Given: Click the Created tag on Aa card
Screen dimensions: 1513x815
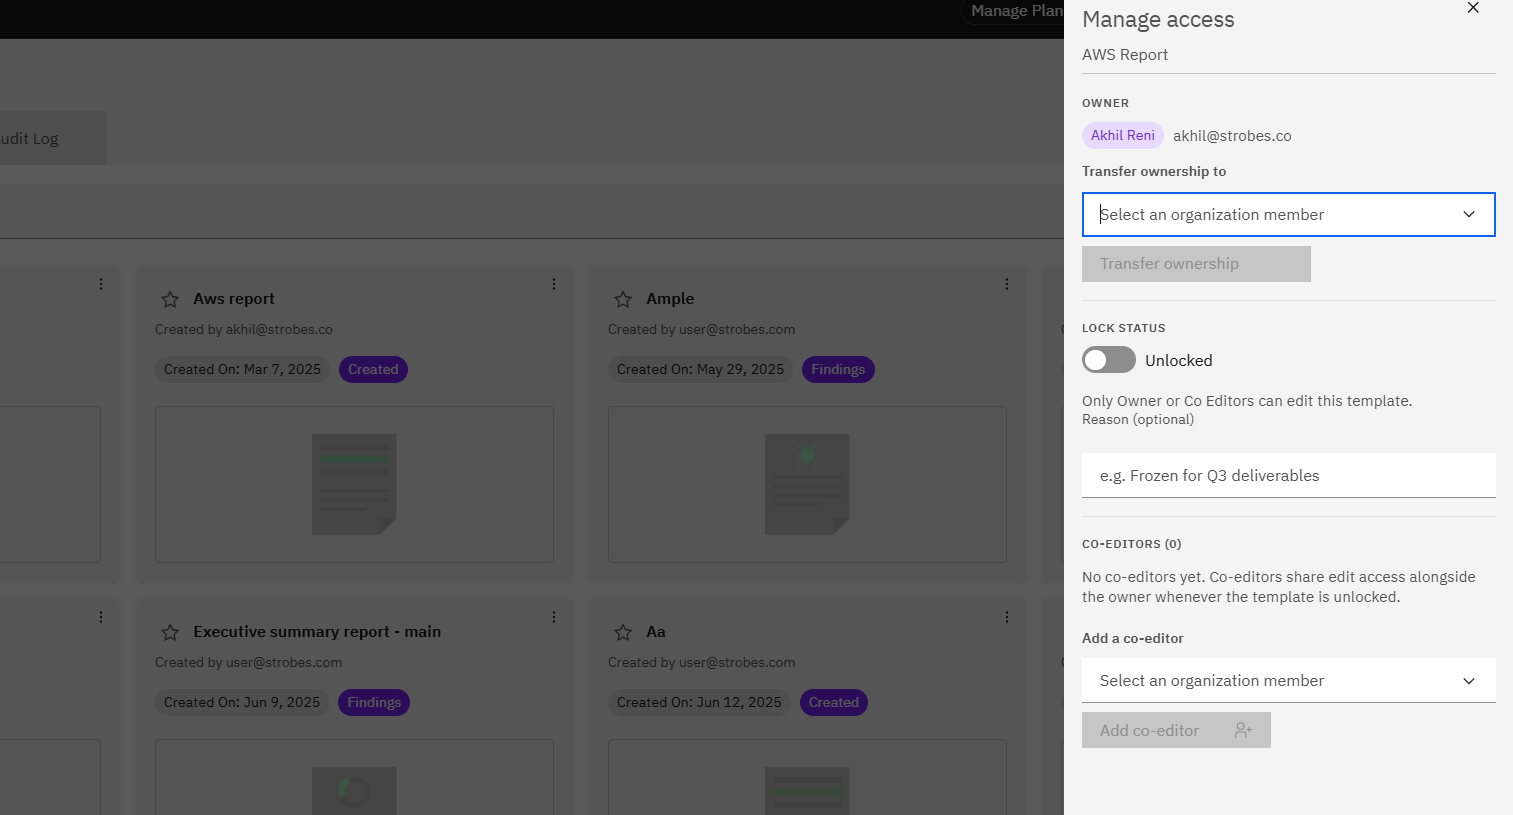Looking at the screenshot, I should click(834, 702).
